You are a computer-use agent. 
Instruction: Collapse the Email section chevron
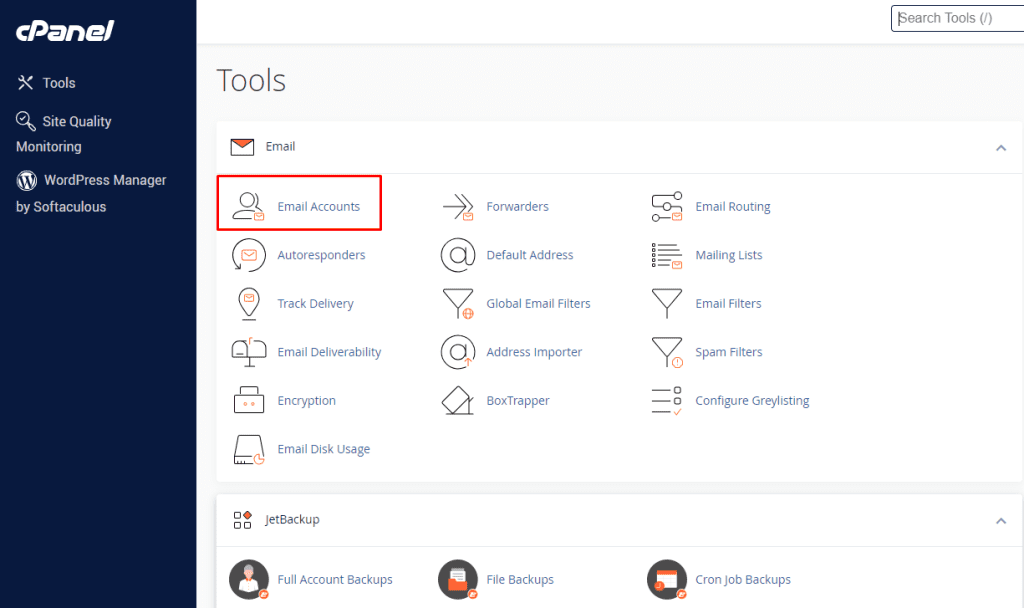click(1000, 148)
